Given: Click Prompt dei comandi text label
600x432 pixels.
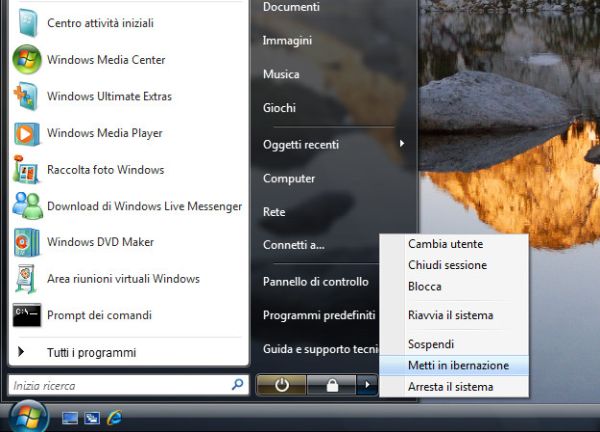Looking at the screenshot, I should pos(99,315).
